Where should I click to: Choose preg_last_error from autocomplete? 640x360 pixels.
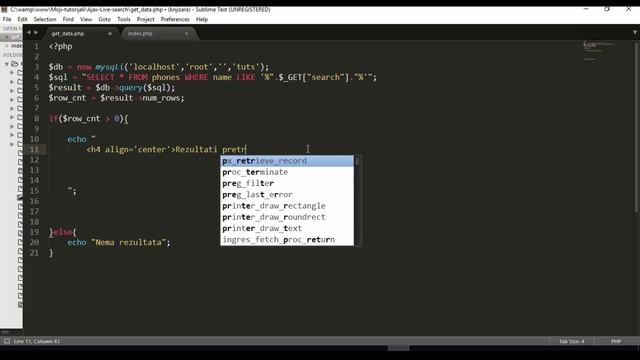(287, 195)
